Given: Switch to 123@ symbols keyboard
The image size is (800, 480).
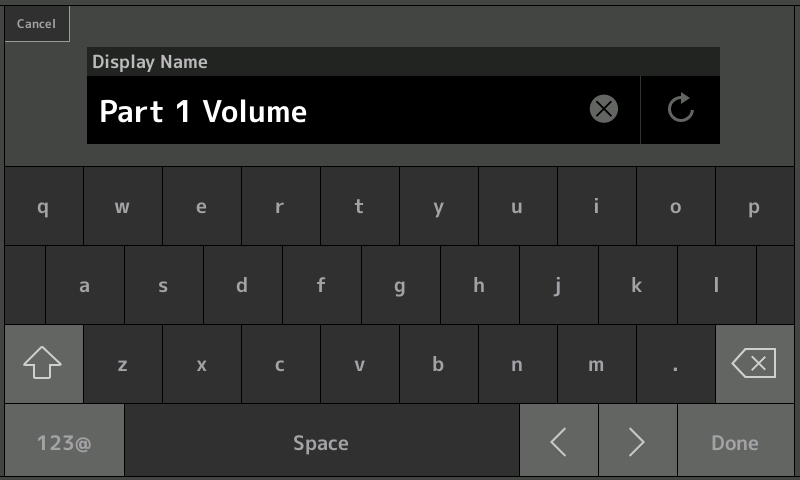Looking at the screenshot, I should (x=64, y=442).
